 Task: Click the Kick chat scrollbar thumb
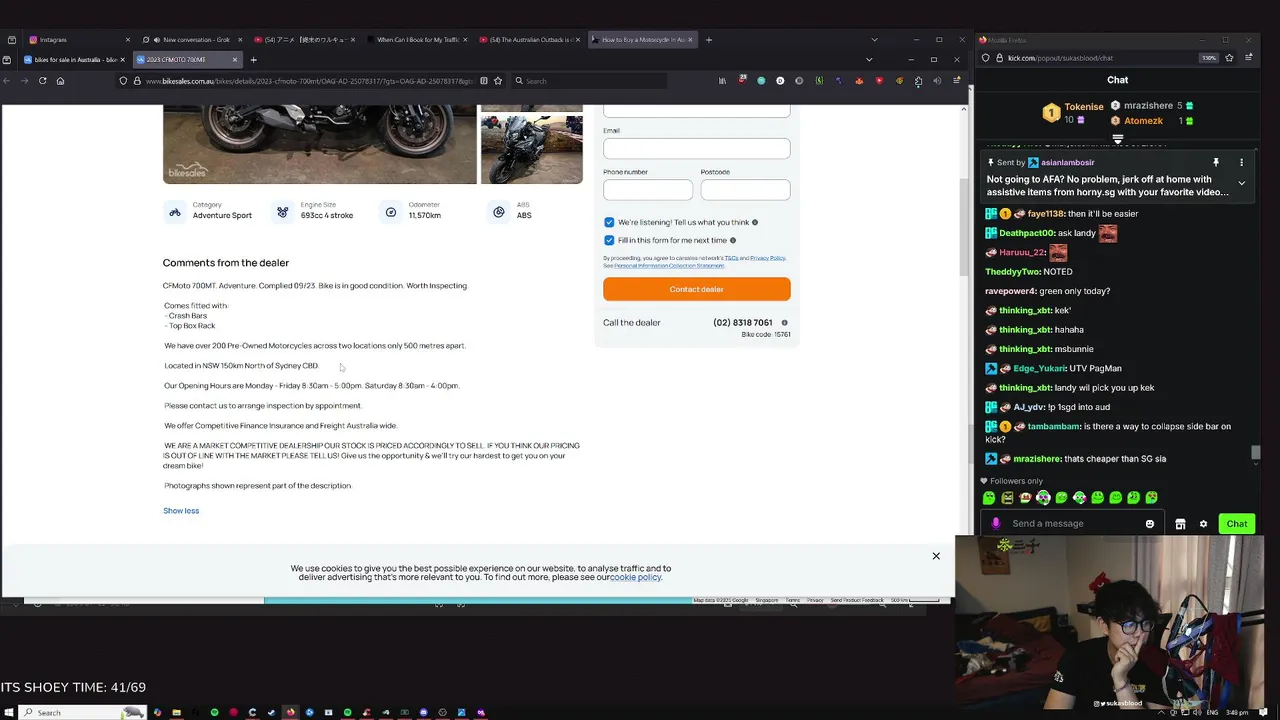tap(1256, 454)
